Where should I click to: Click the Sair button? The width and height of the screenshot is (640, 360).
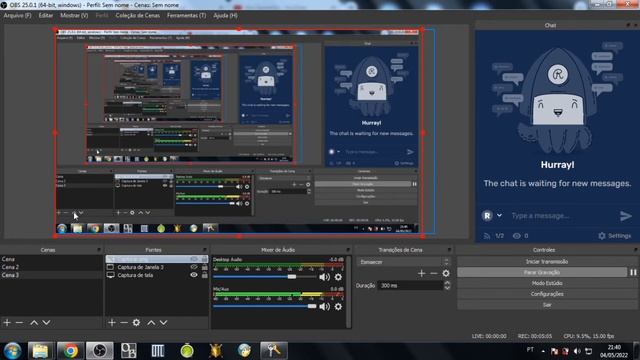coord(547,305)
